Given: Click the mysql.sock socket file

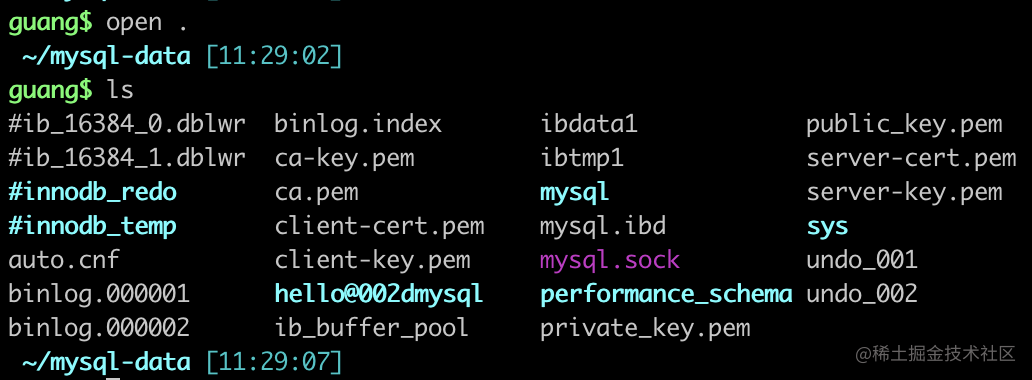Looking at the screenshot, I should coord(610,261).
